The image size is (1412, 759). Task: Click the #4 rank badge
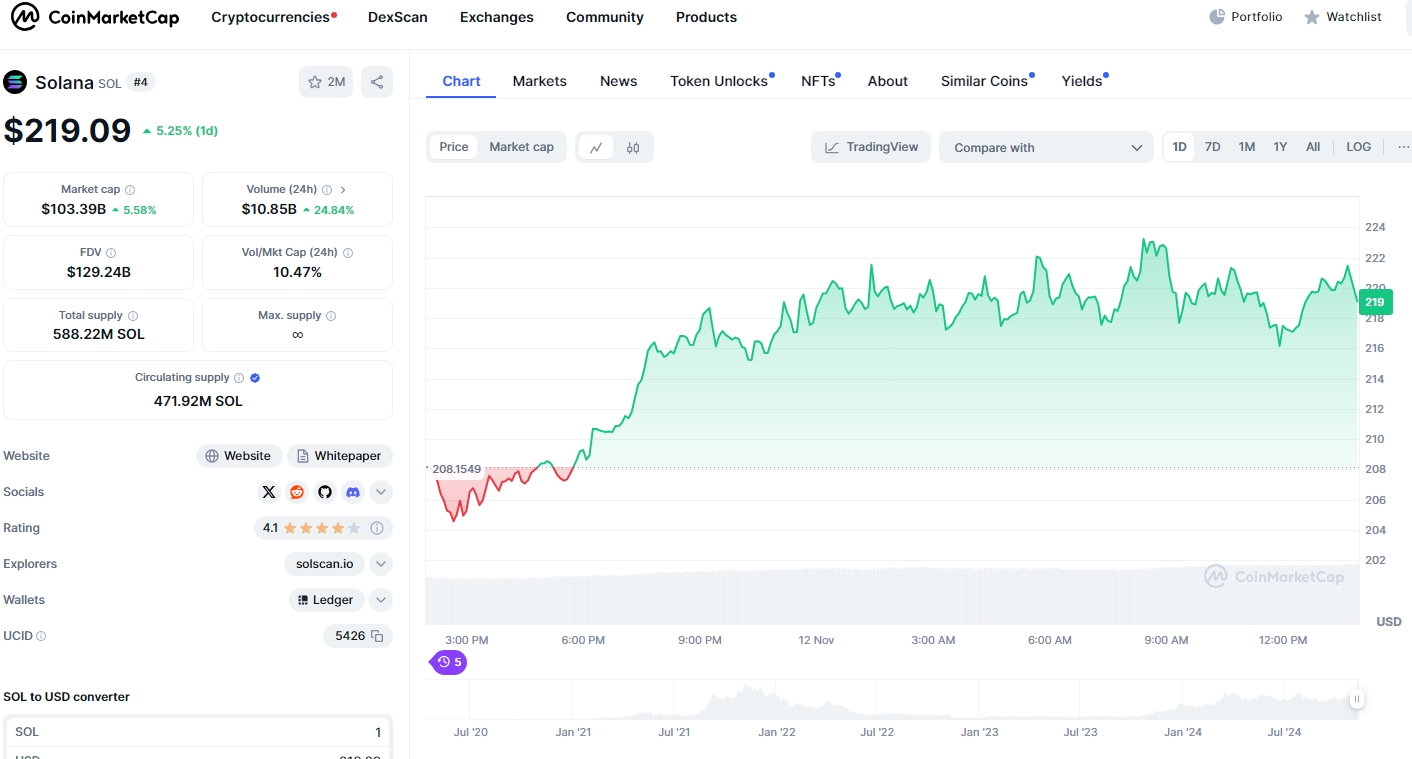click(x=141, y=82)
